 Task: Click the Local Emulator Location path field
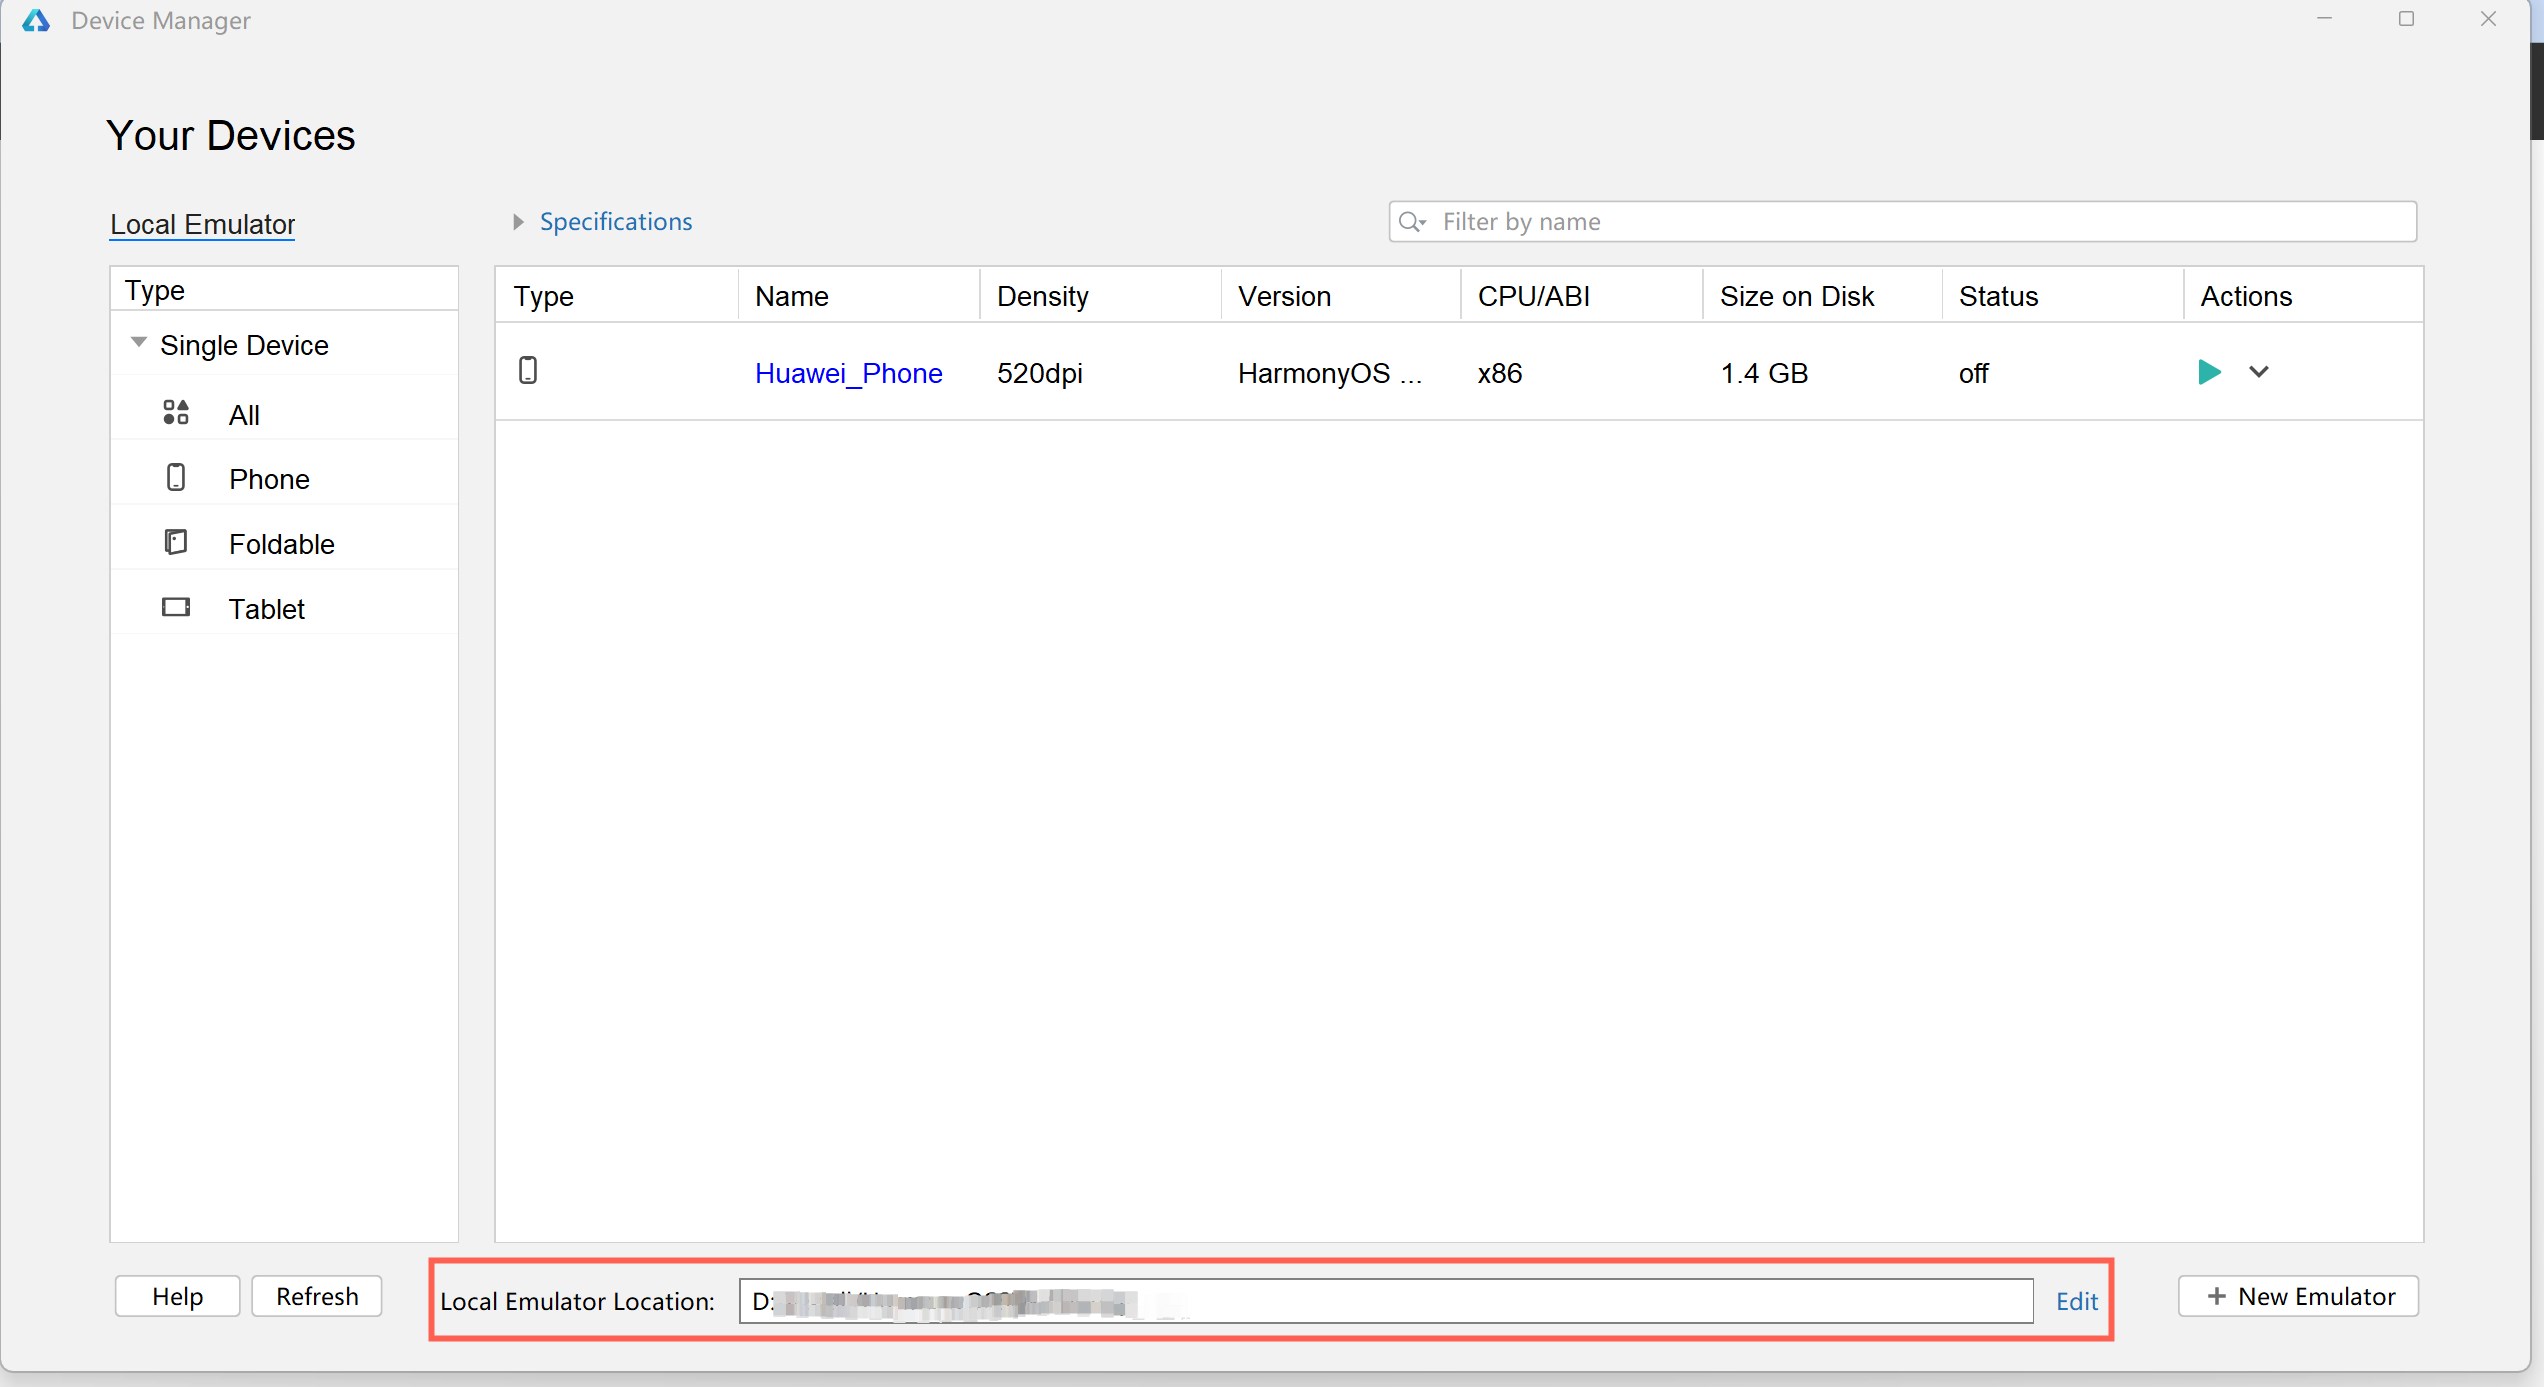click(1386, 1301)
